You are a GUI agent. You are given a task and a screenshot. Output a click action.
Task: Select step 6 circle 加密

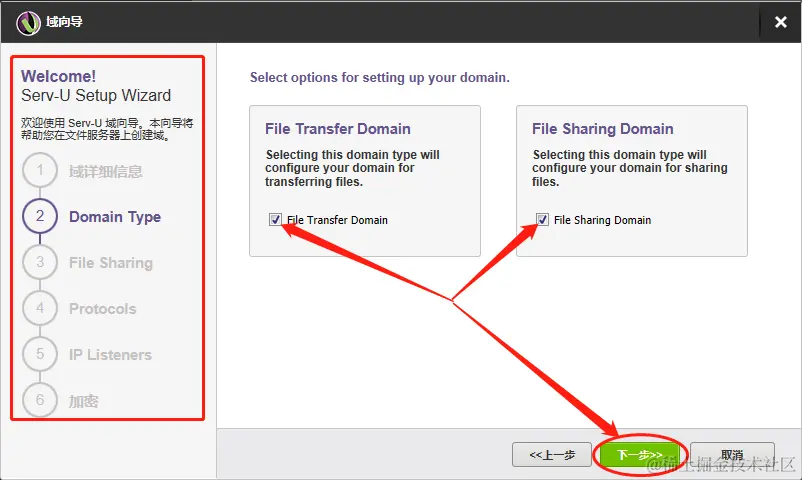(x=40, y=400)
